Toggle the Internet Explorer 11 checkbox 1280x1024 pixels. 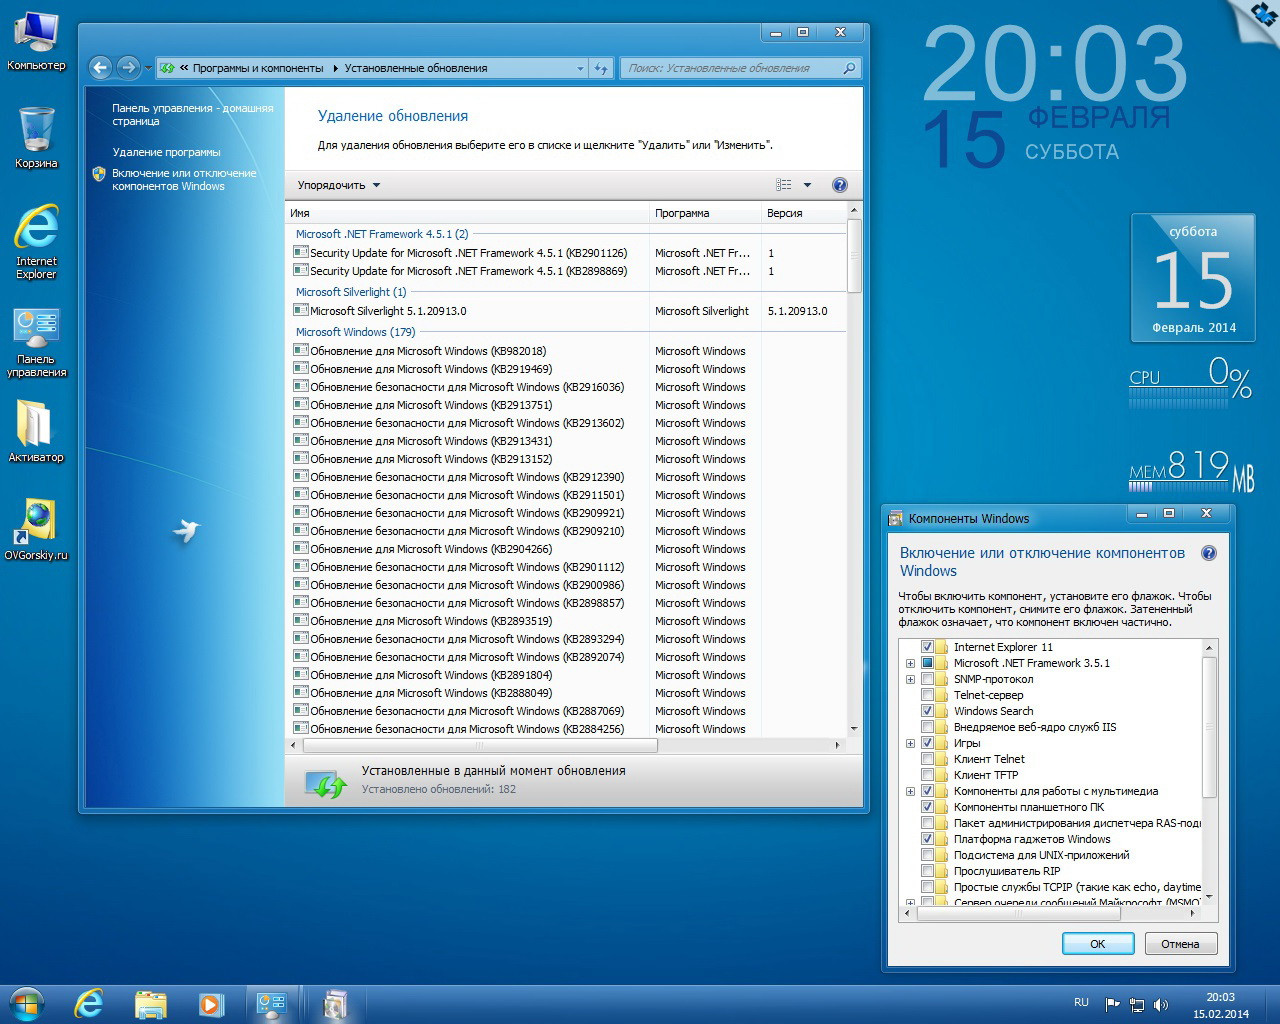coord(927,647)
